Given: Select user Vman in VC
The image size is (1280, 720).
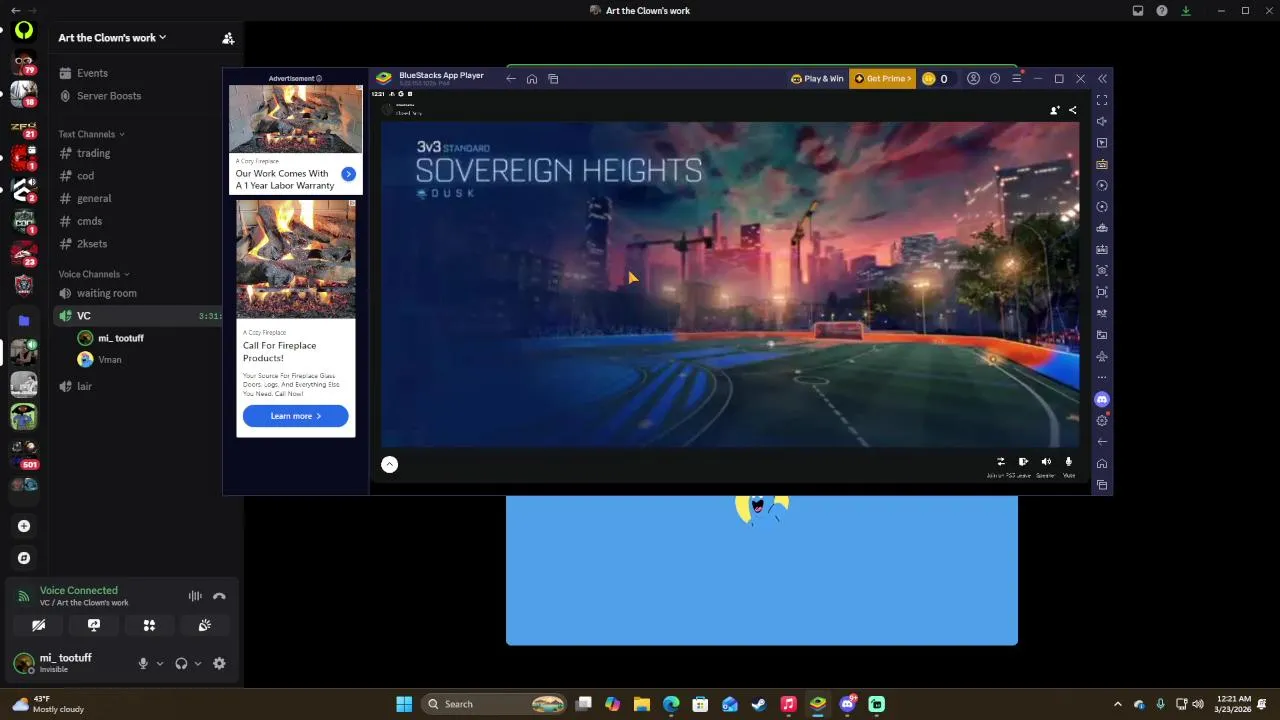Looking at the screenshot, I should tap(109, 360).
